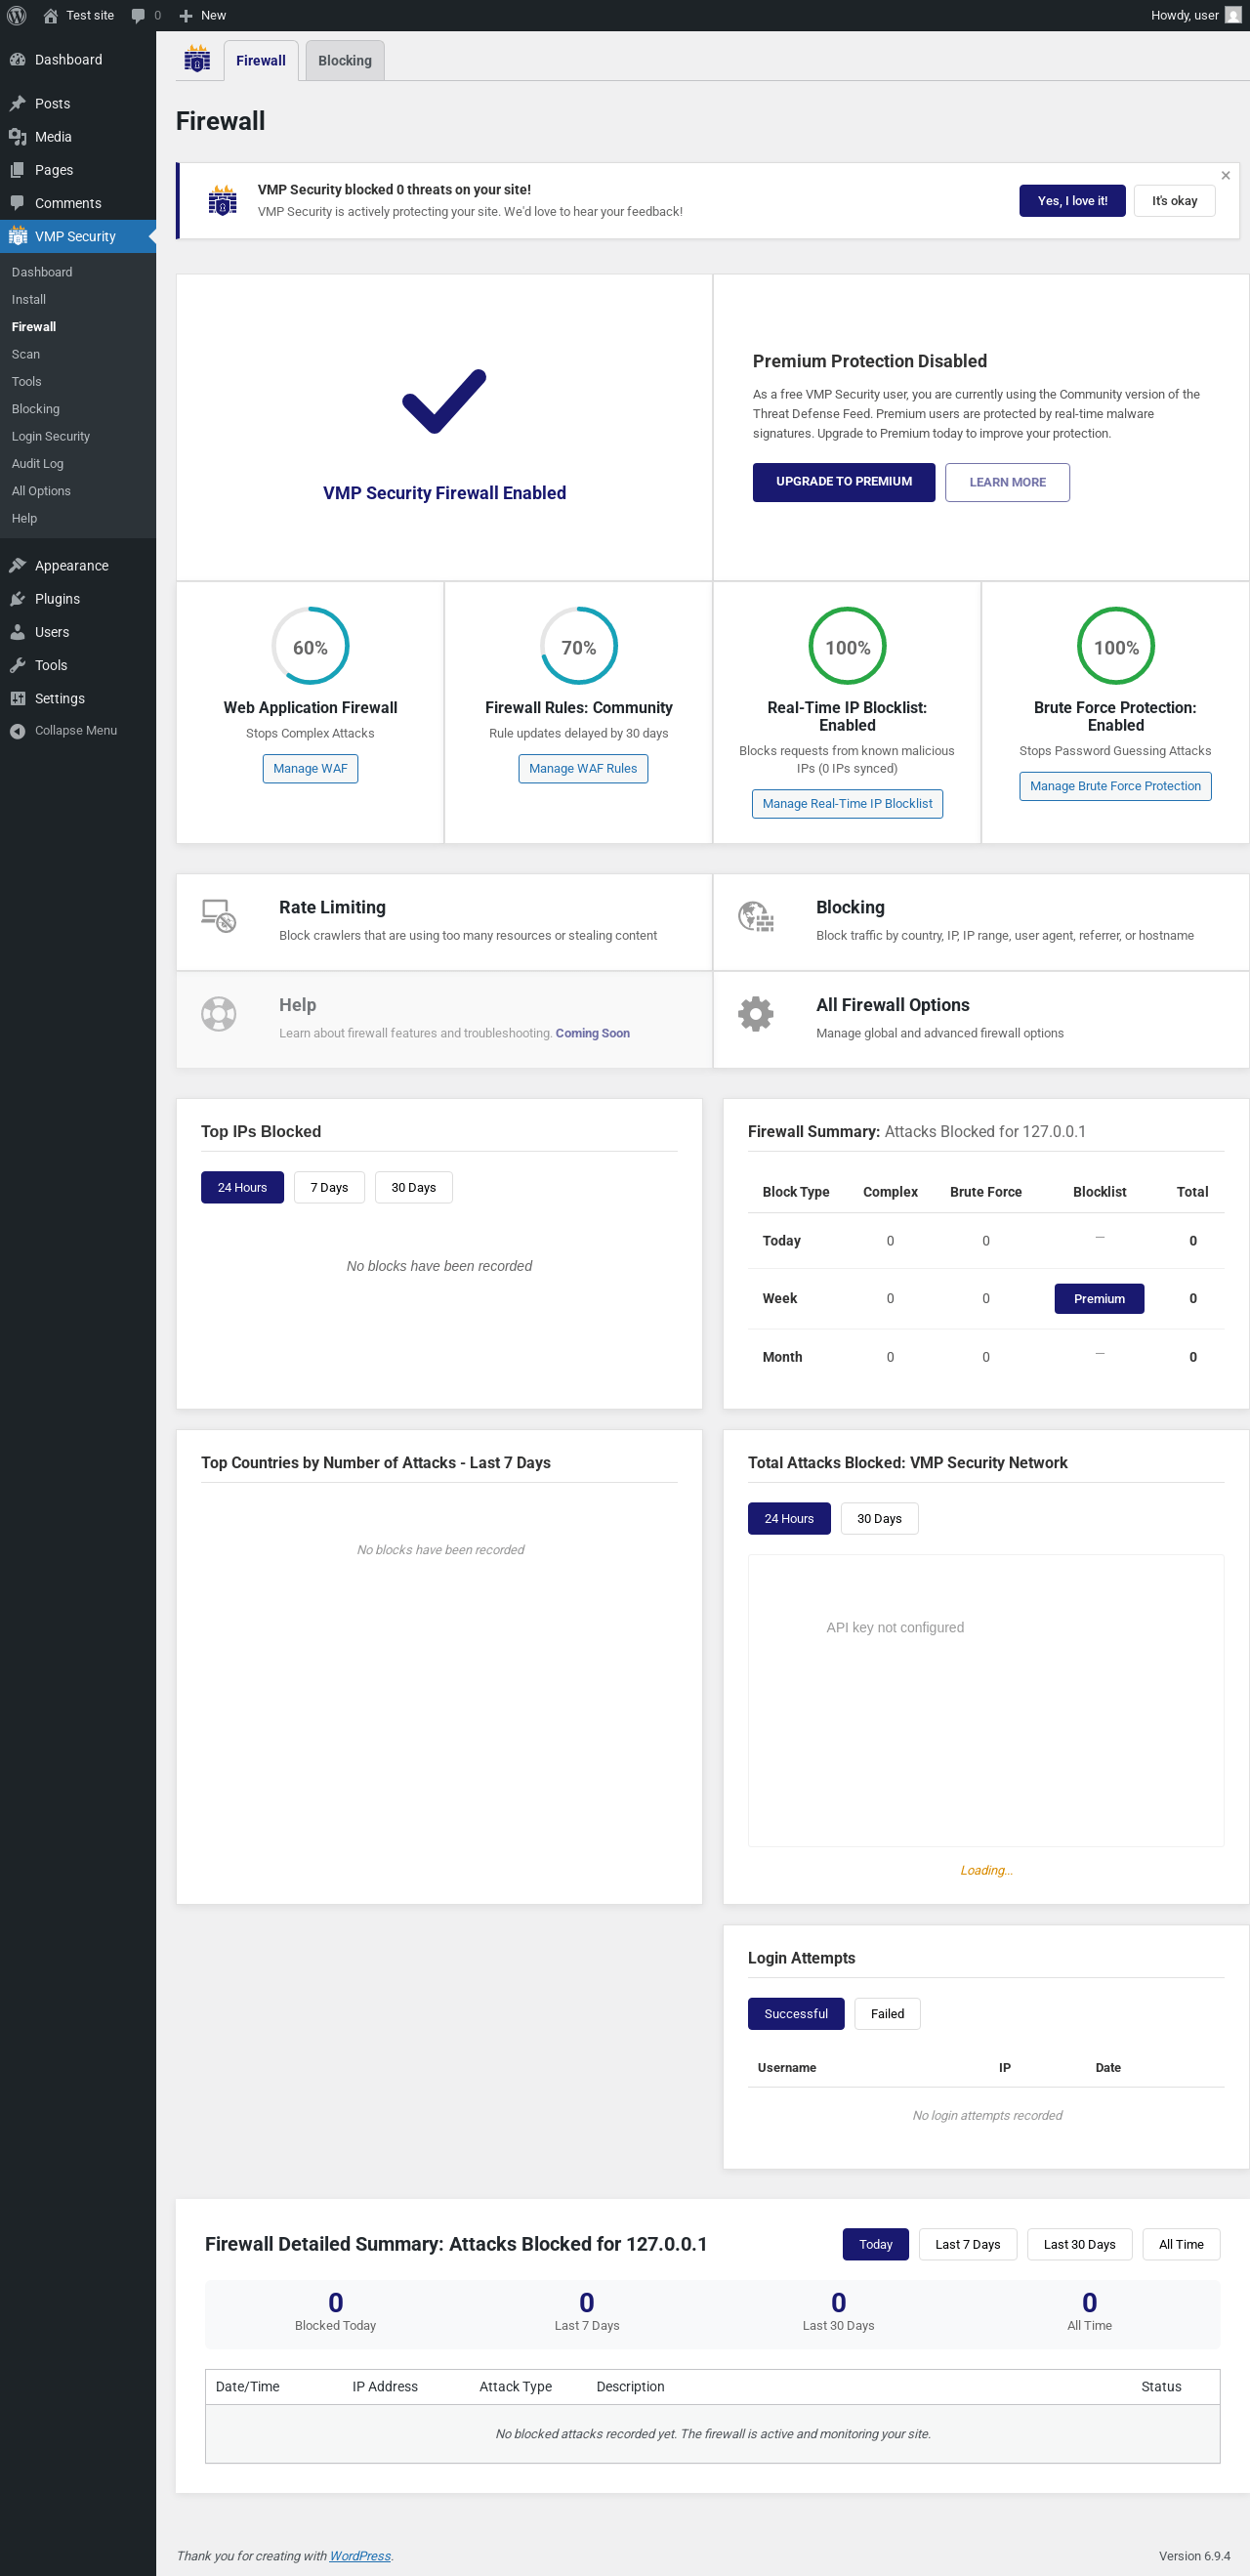The image size is (1250, 2576).
Task: Click the Appearance paintbrush icon
Action: [x=17, y=566]
